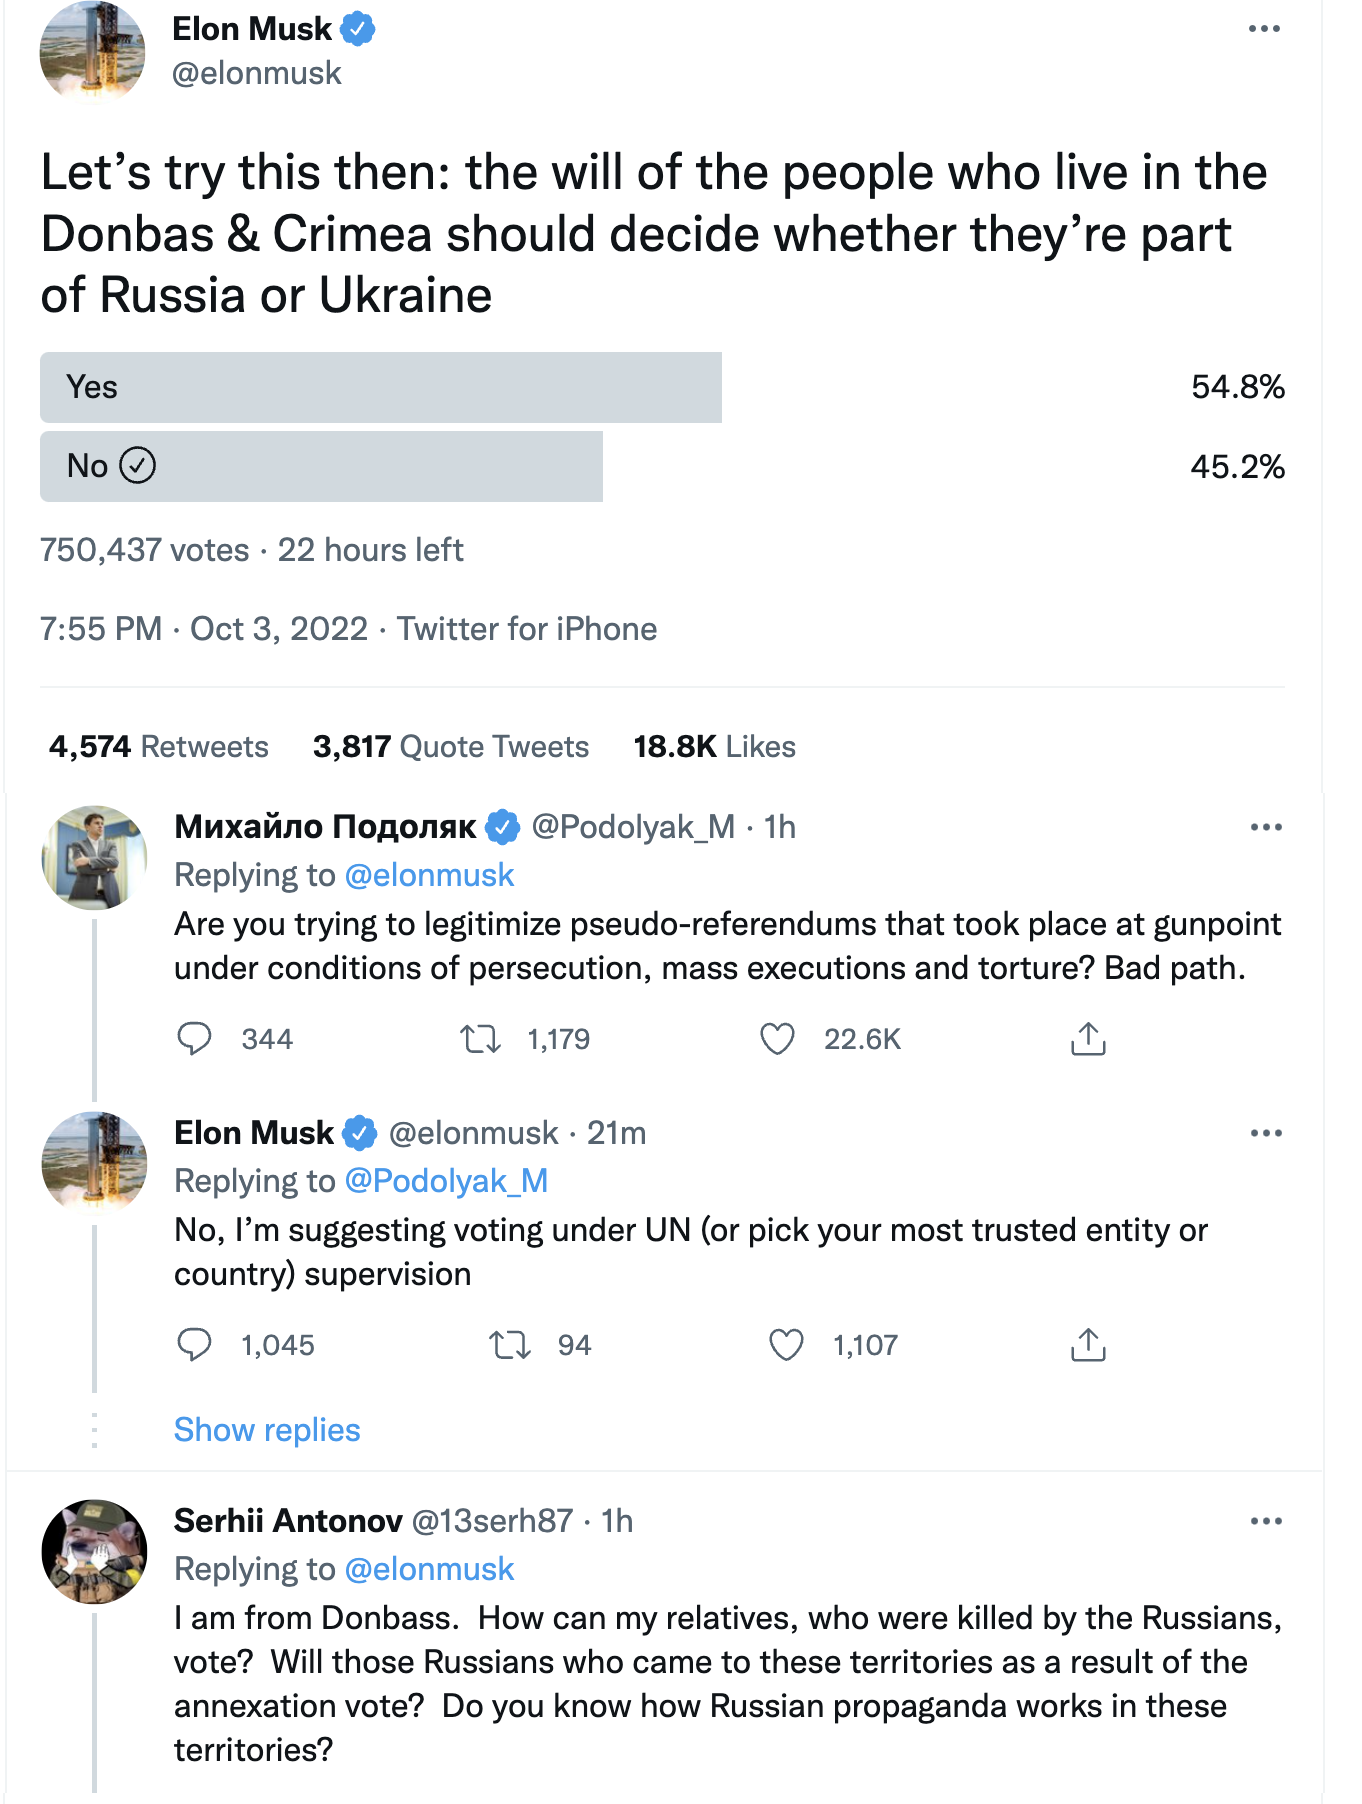This screenshot has width=1362, height=1804.
Task: Share Elon Musk's UN supervision reply
Action: pyautogui.click(x=1088, y=1345)
